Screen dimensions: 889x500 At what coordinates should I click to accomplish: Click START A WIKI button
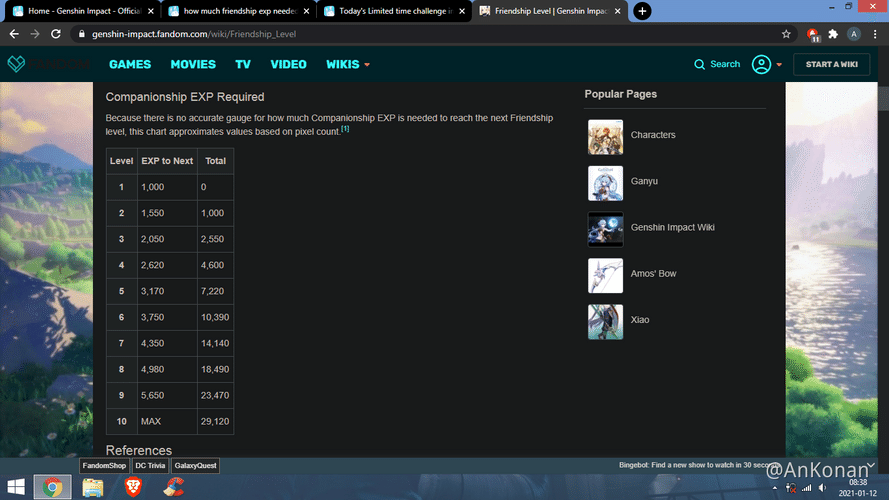[x=832, y=65]
